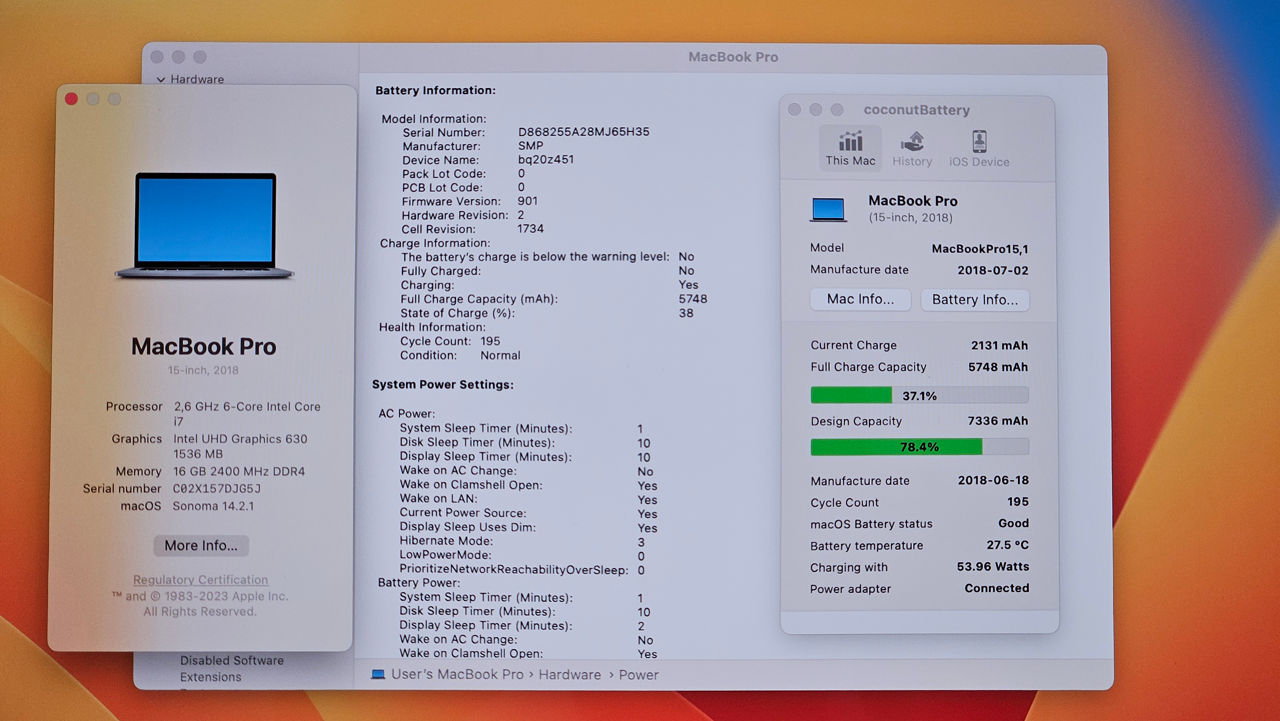Close the System Information window

(x=157, y=57)
